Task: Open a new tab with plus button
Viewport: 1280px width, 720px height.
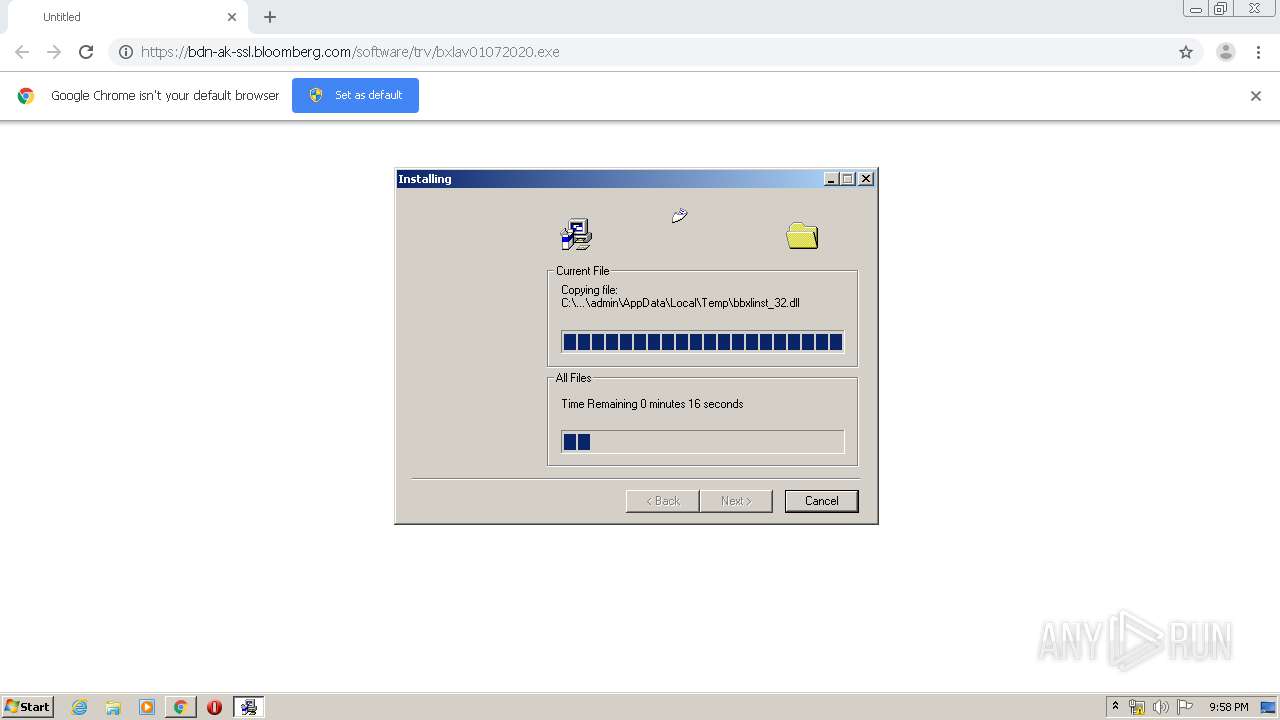Action: pyautogui.click(x=270, y=17)
